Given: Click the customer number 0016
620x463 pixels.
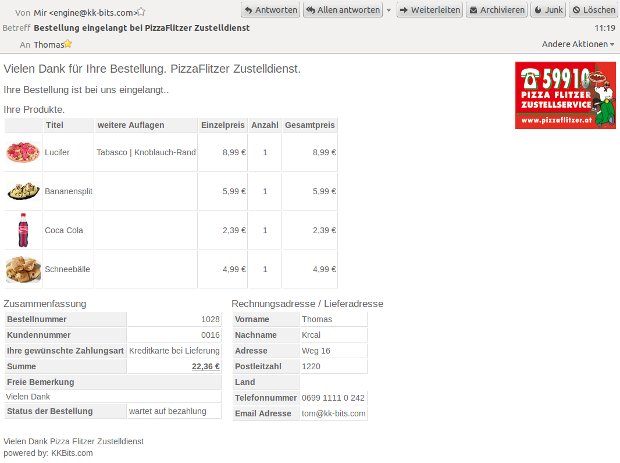Looking at the screenshot, I should [210, 335].
